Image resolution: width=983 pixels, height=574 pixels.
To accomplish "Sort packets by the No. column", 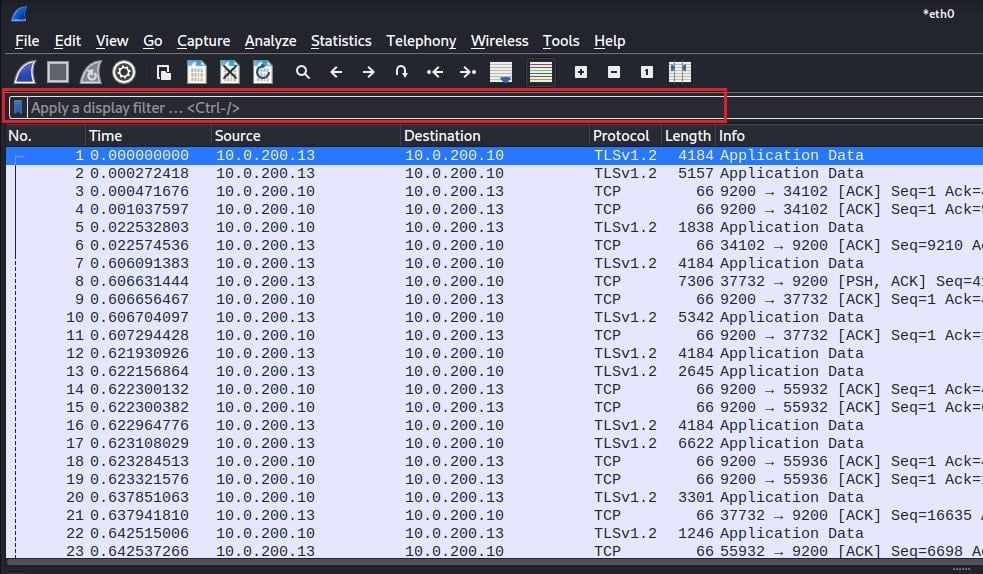I will click(45, 136).
